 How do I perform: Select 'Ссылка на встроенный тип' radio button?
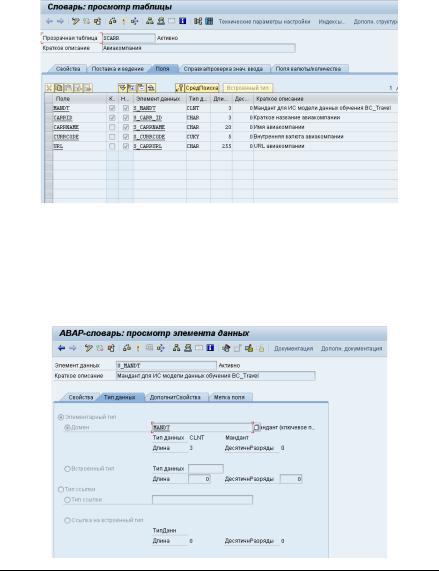coord(67,520)
